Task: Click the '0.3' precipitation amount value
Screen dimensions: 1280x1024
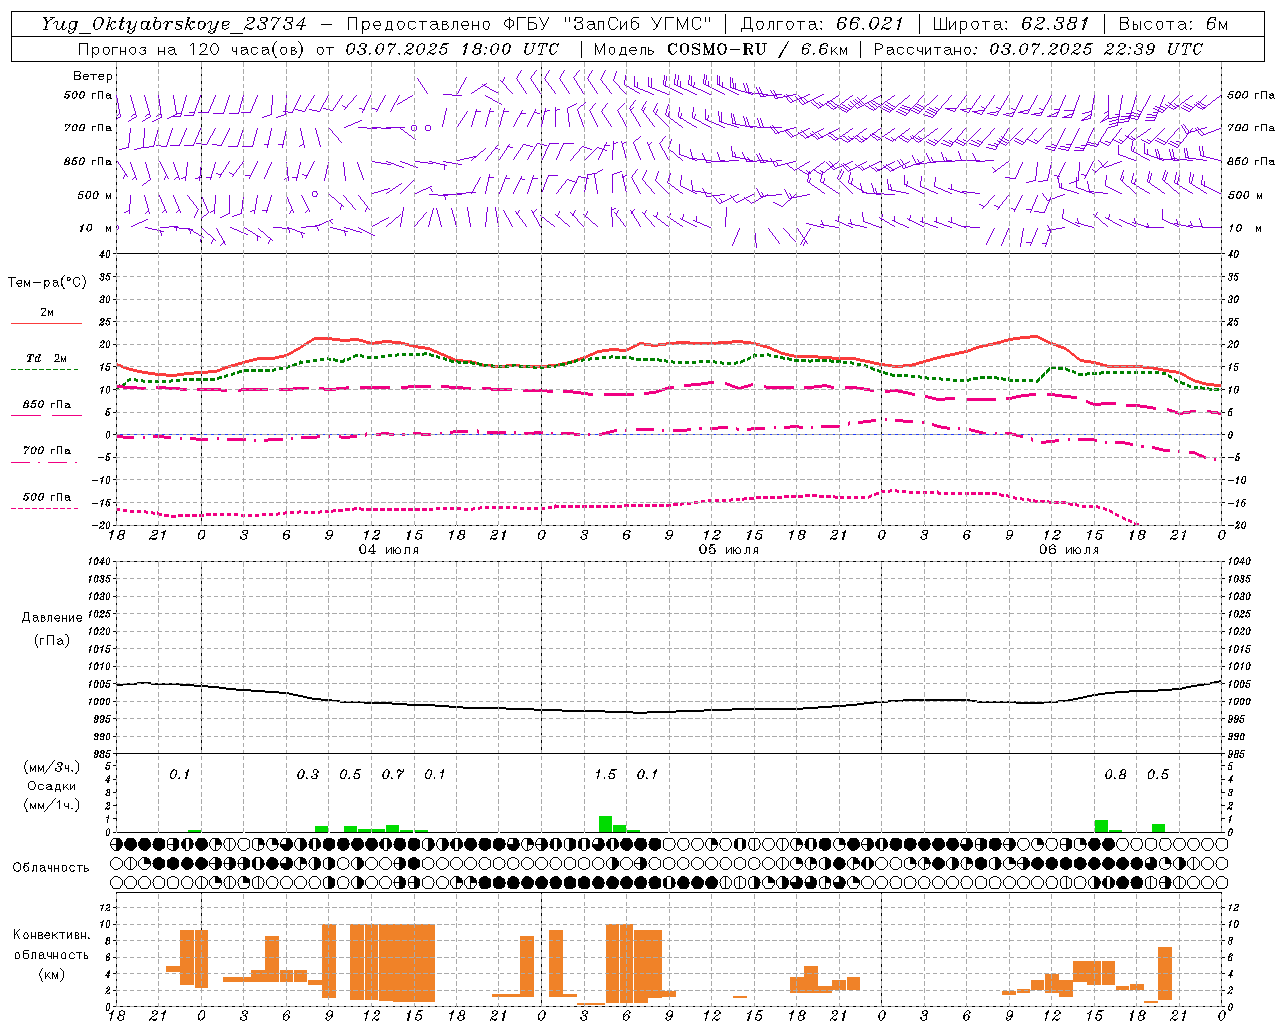Action: [308, 775]
